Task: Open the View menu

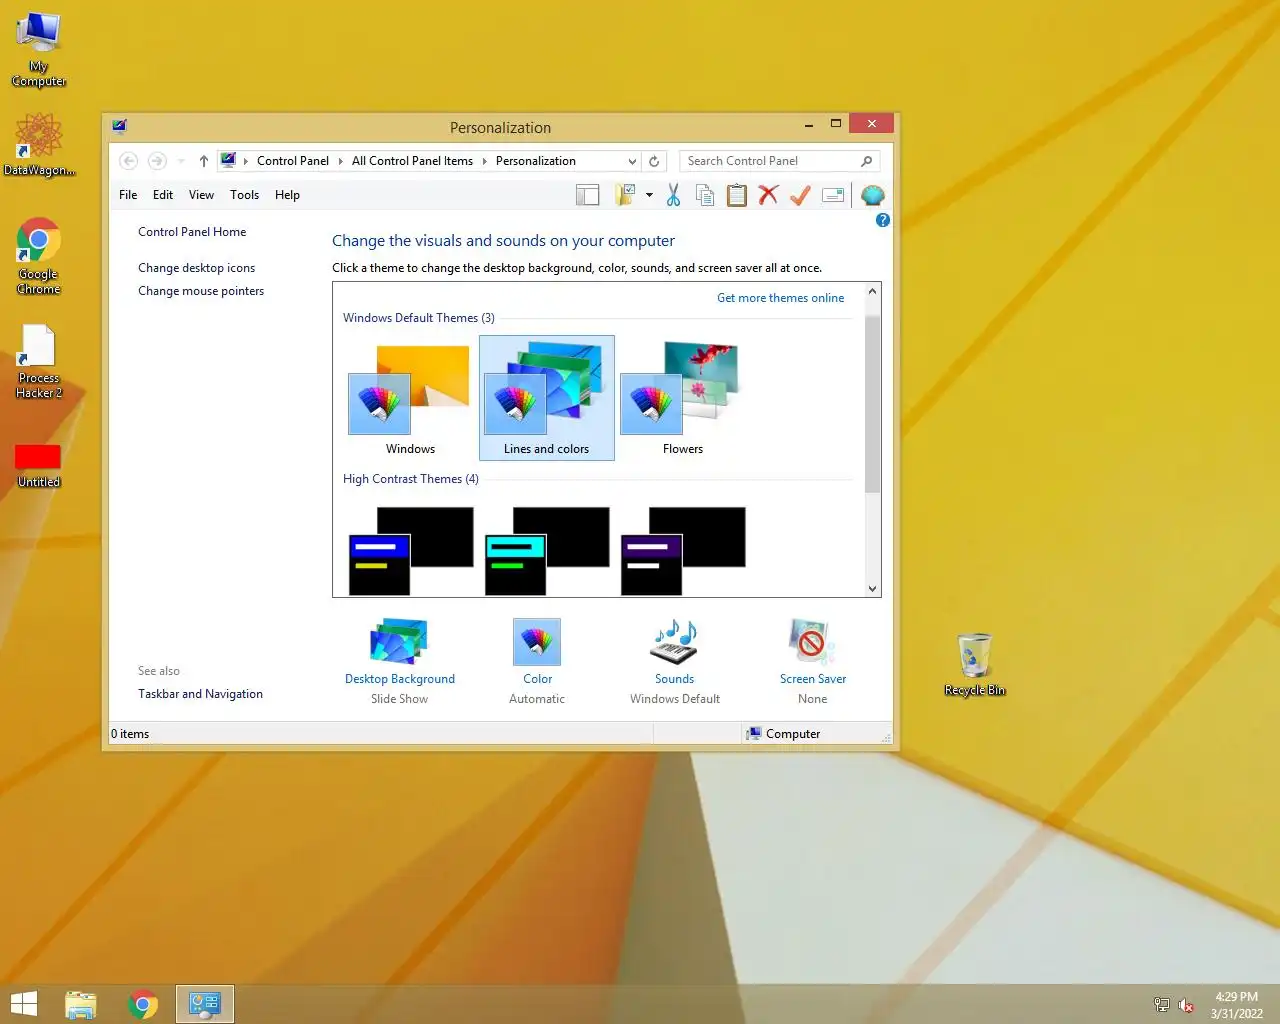Action: 201,195
